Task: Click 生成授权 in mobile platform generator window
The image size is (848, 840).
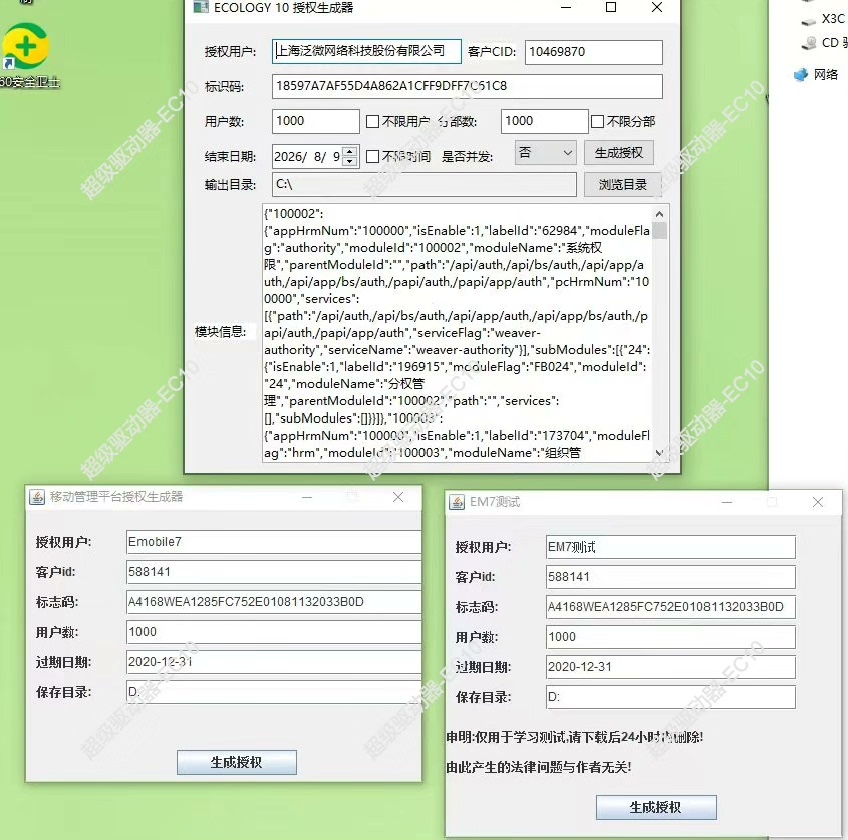Action: [x=237, y=762]
